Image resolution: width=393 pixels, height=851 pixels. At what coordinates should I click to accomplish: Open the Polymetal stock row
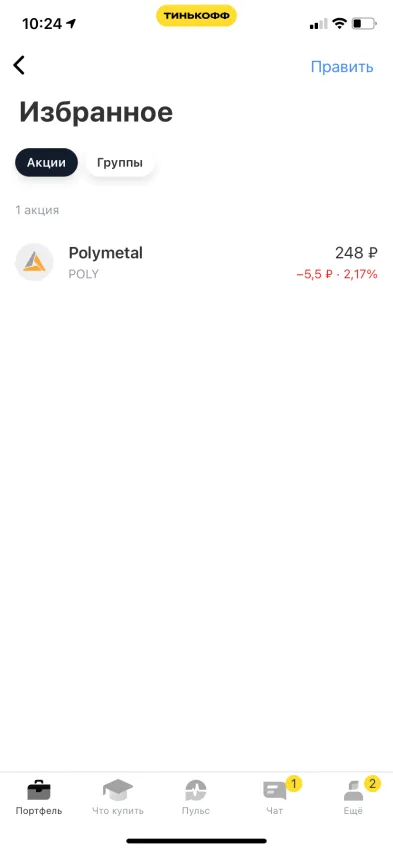tap(196, 262)
